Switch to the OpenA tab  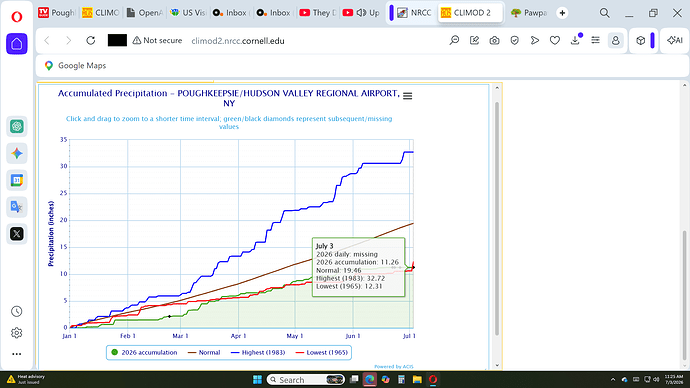(144, 13)
